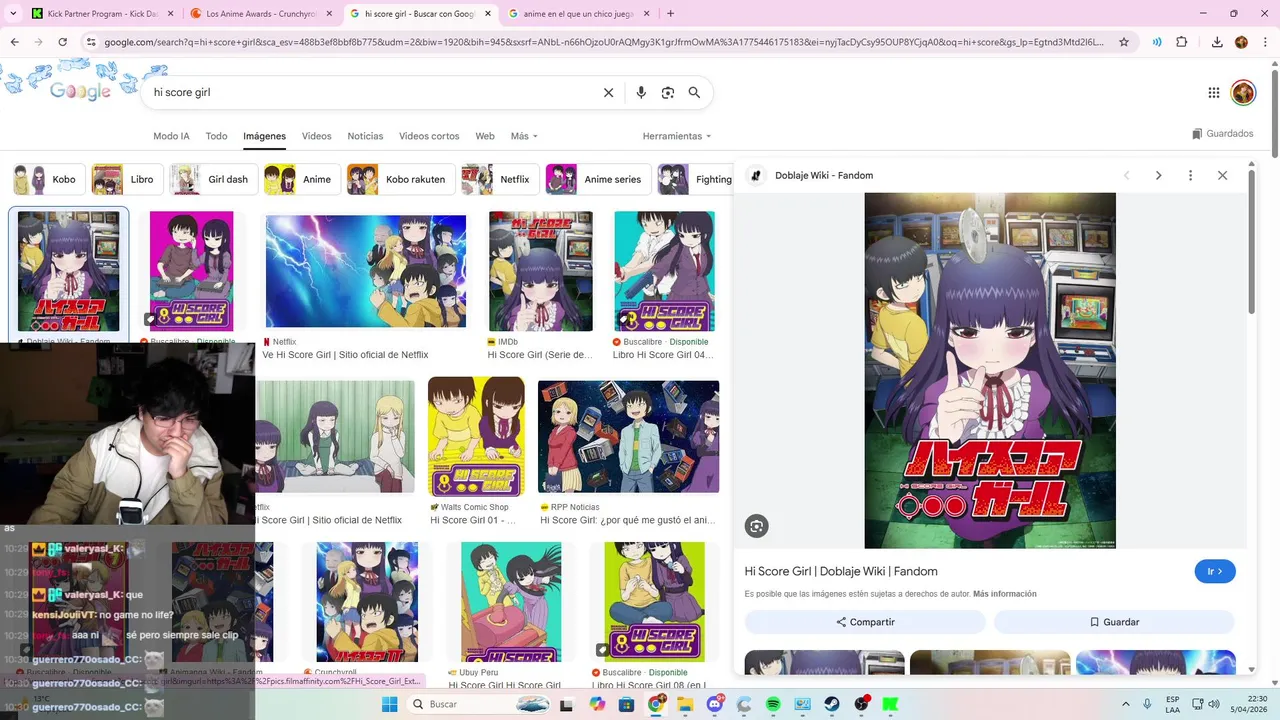Select the Kobo filter chip
Viewport: 1280px width, 720px height.
[x=47, y=179]
